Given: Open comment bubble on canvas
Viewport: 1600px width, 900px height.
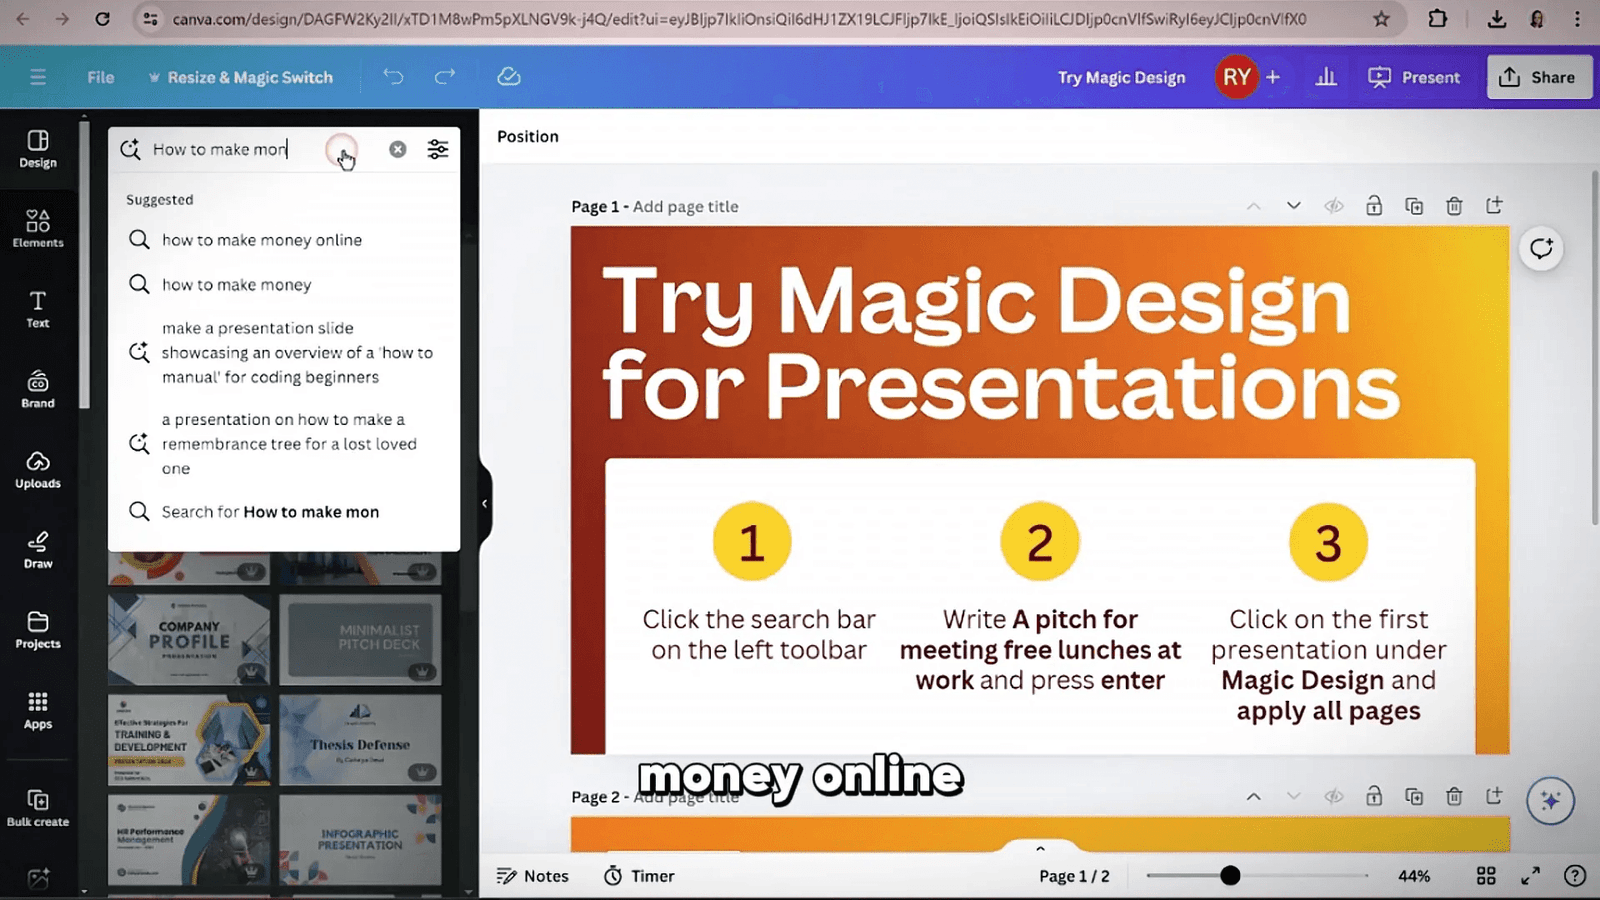Looking at the screenshot, I should pyautogui.click(x=1541, y=248).
